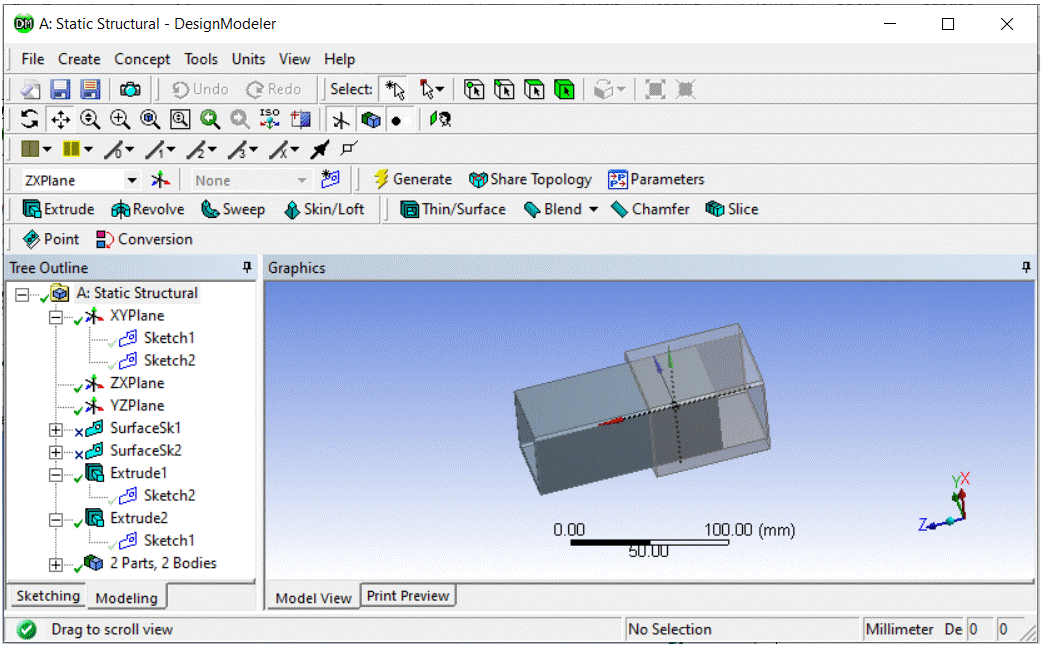1042x645 pixels.
Task: Open the multiple edges (X) display dropdown
Action: pos(294,149)
